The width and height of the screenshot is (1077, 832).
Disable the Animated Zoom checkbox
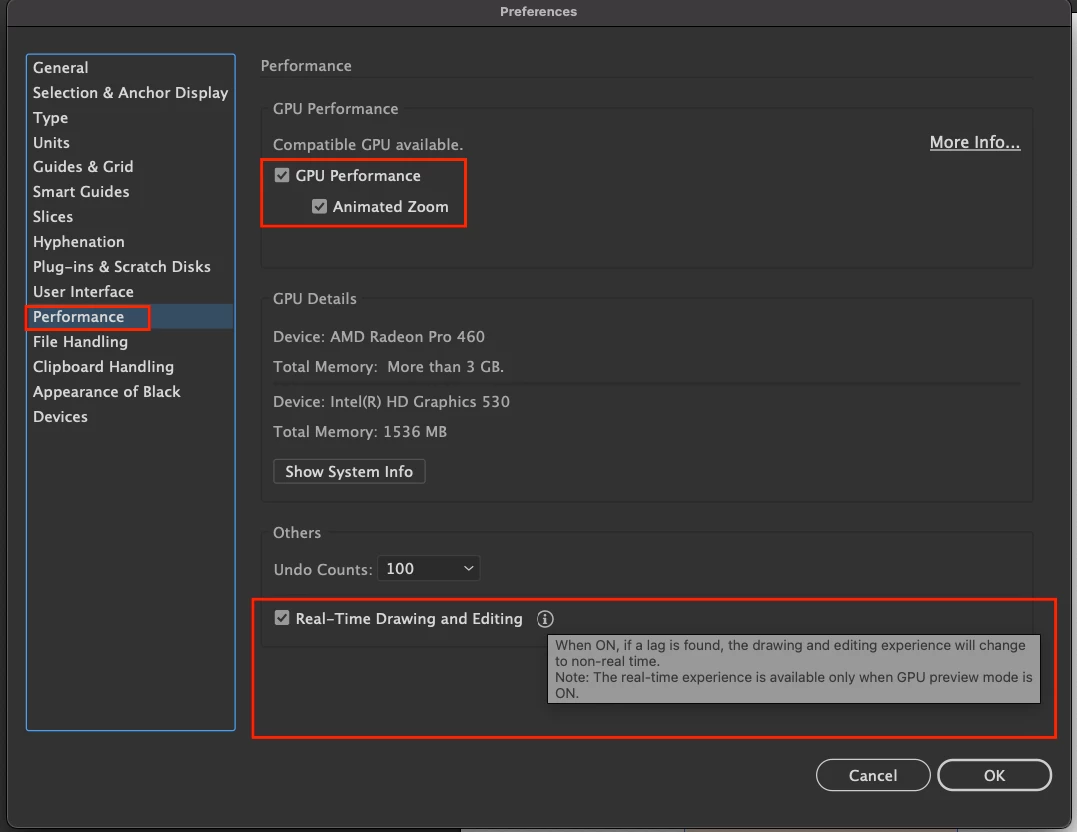point(319,206)
